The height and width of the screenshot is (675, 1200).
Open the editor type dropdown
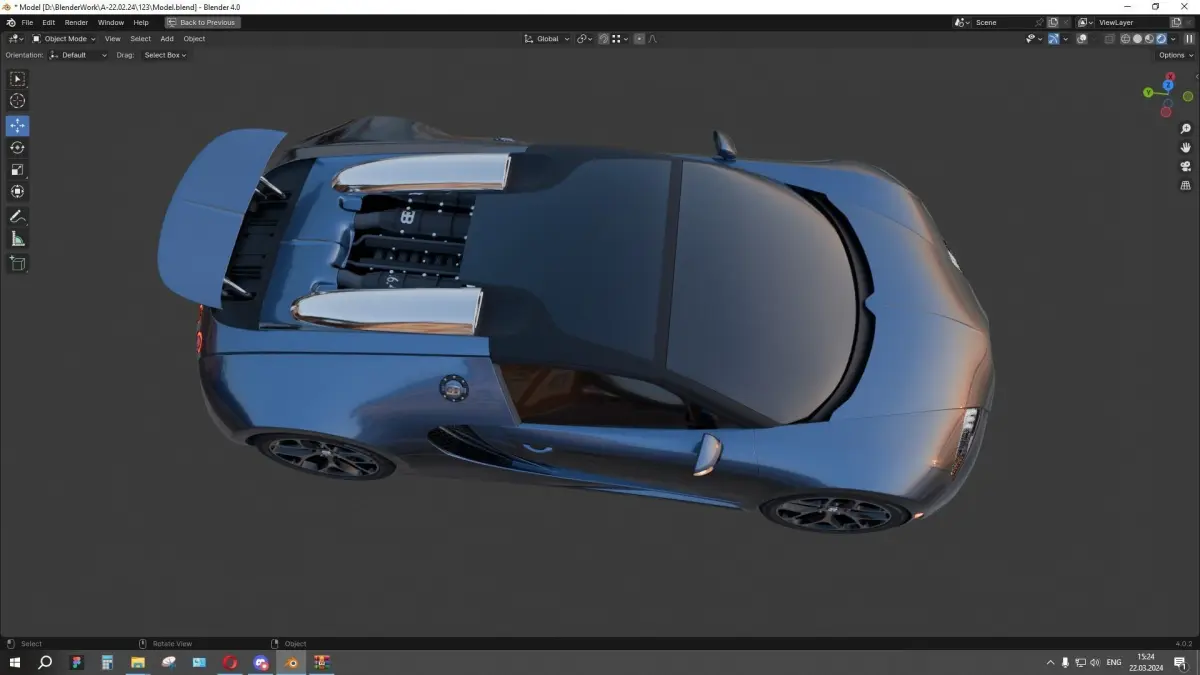click(15, 39)
